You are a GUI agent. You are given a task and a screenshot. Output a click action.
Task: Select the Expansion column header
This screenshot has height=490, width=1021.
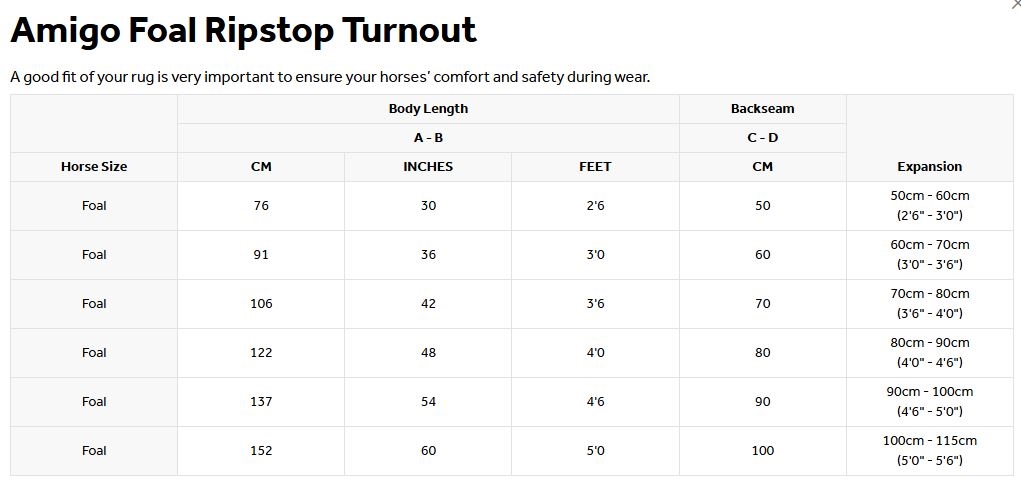929,167
